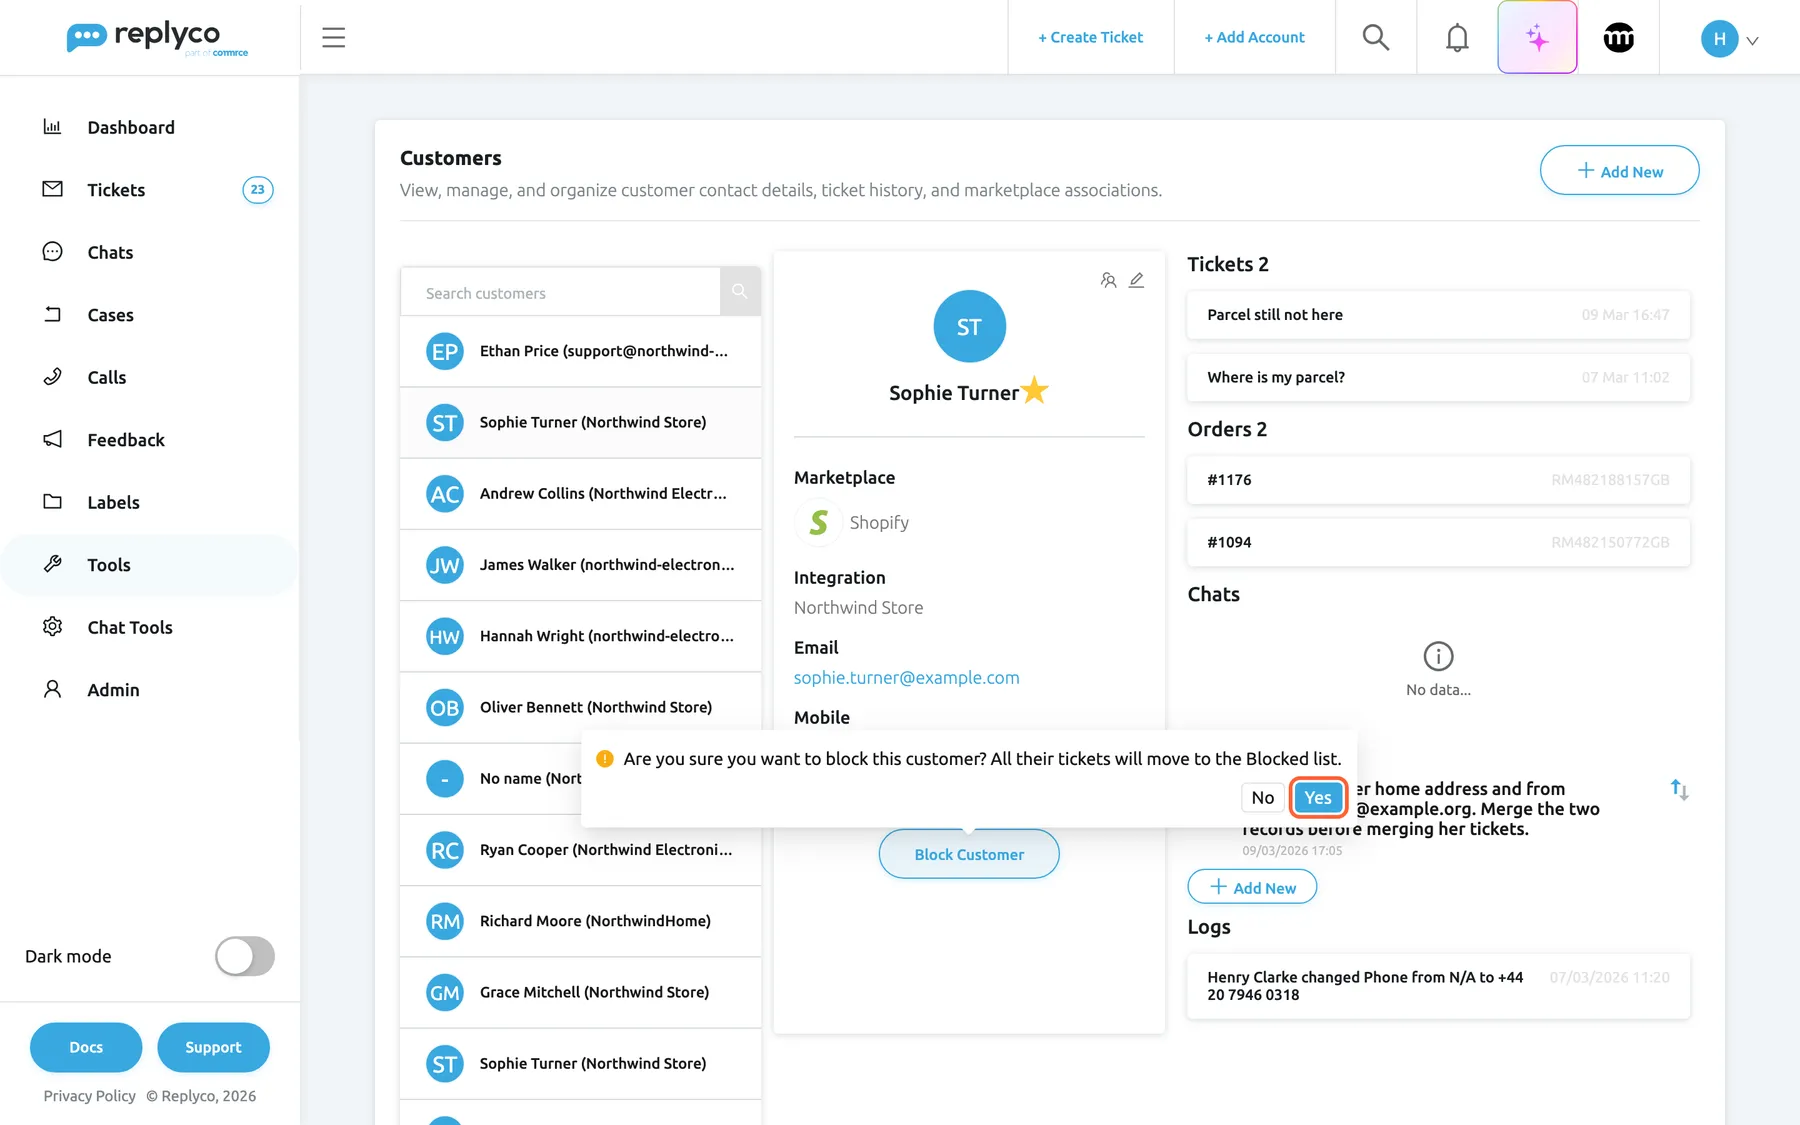Screen dimensions: 1800x1125
Task: Confirm blocking with the Yes button
Action: pyautogui.click(x=1318, y=797)
